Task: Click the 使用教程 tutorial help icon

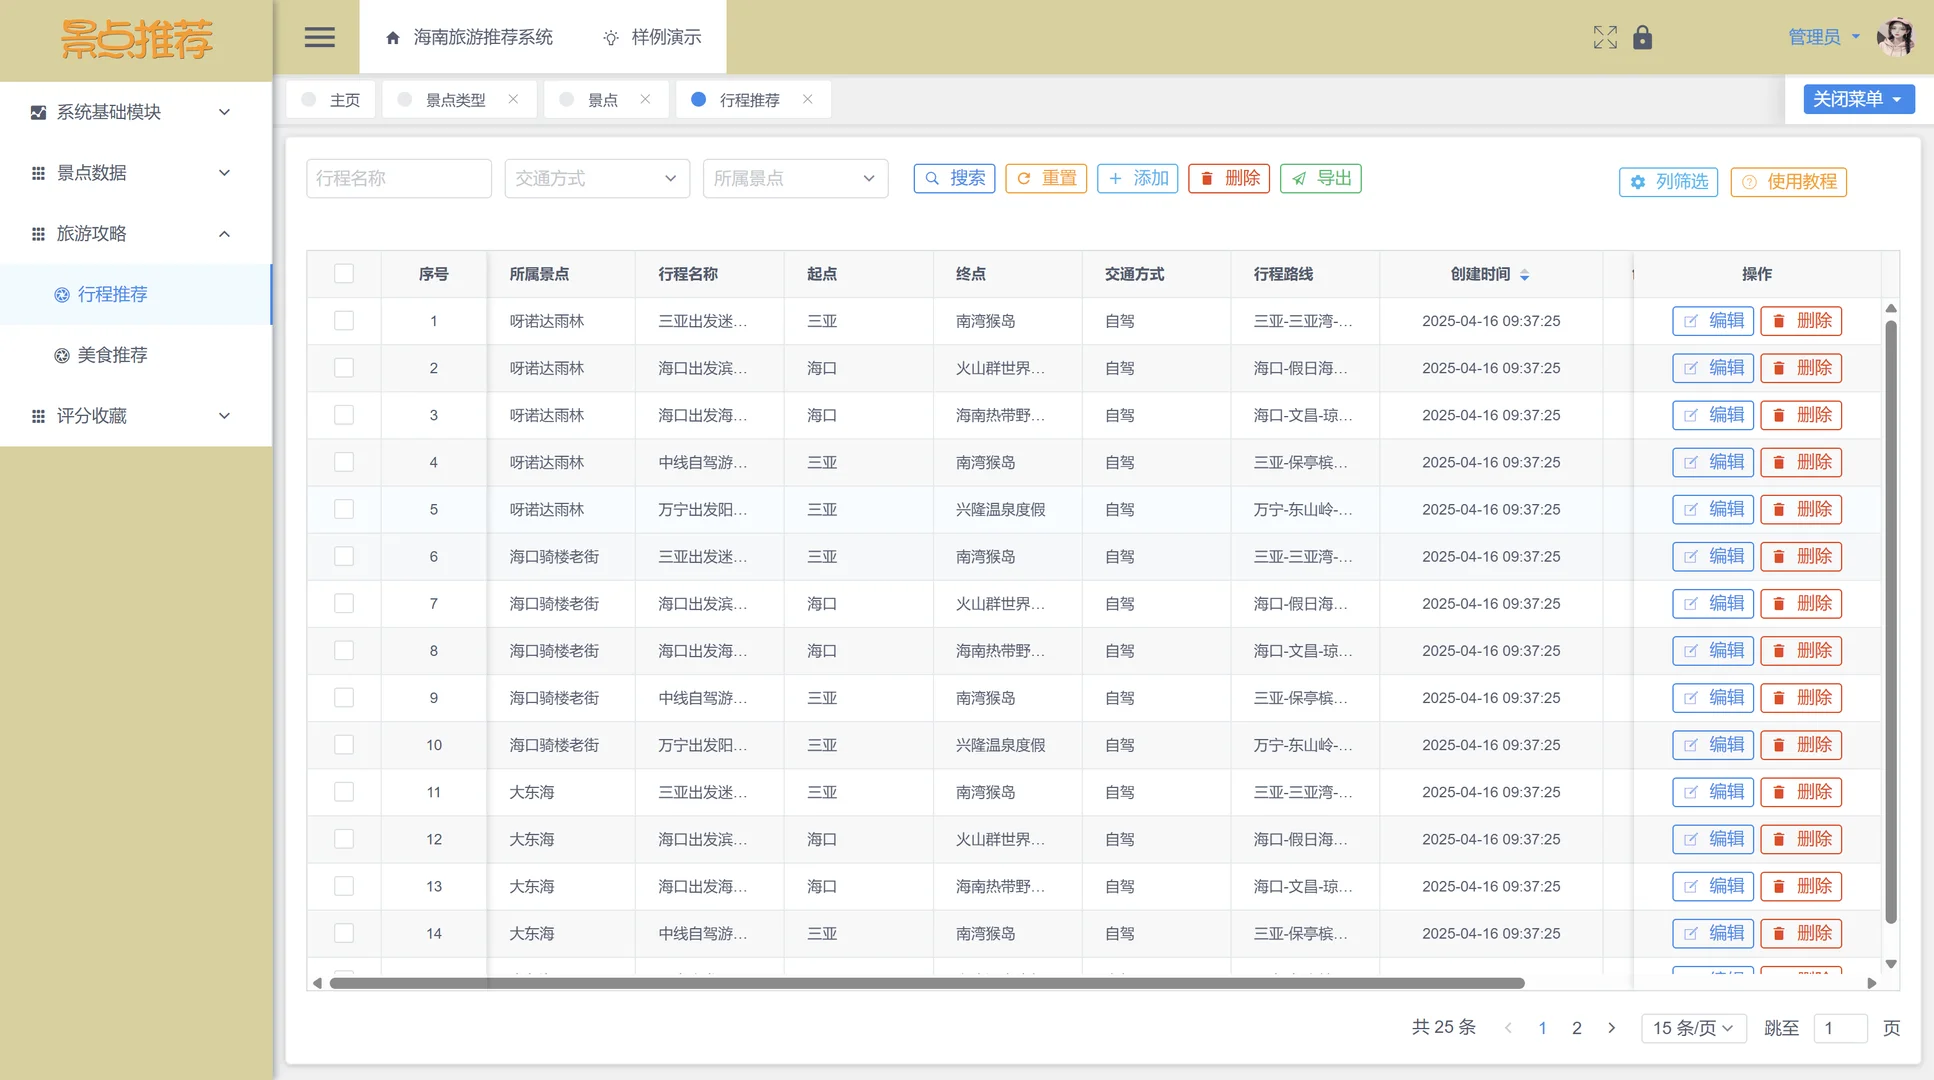Action: [1788, 182]
